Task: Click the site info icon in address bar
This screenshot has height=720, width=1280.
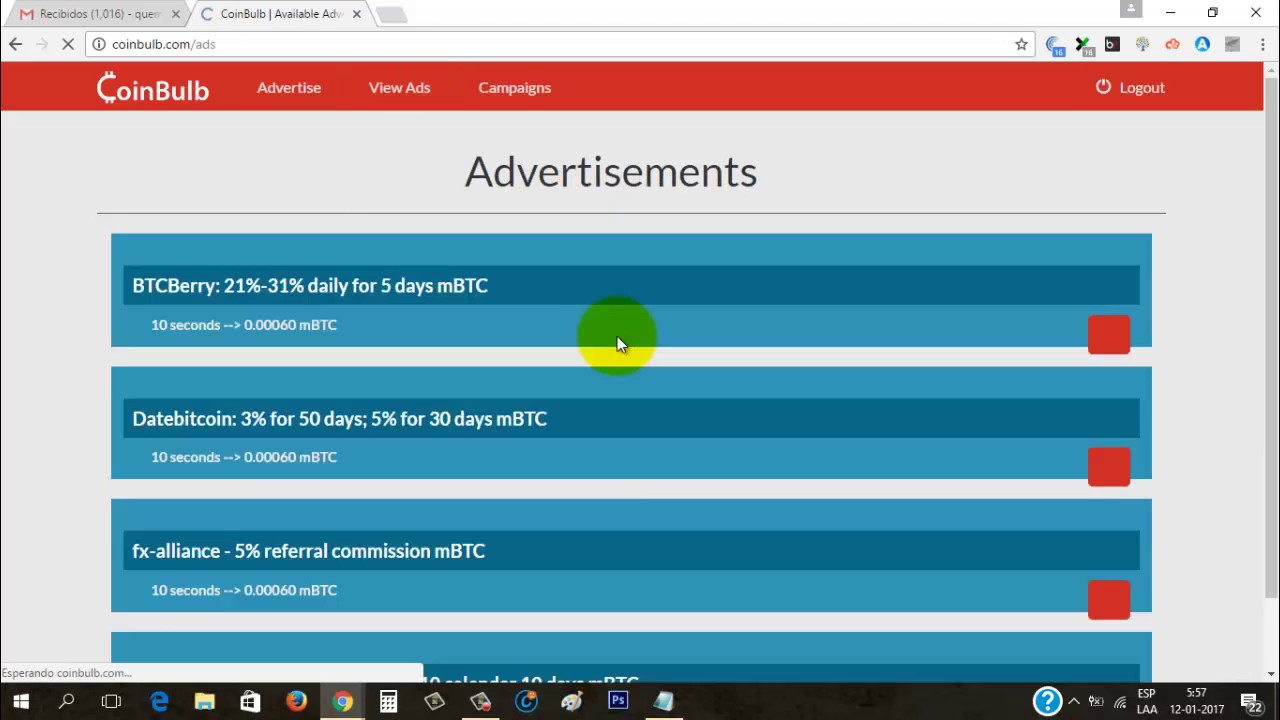Action: pos(98,44)
